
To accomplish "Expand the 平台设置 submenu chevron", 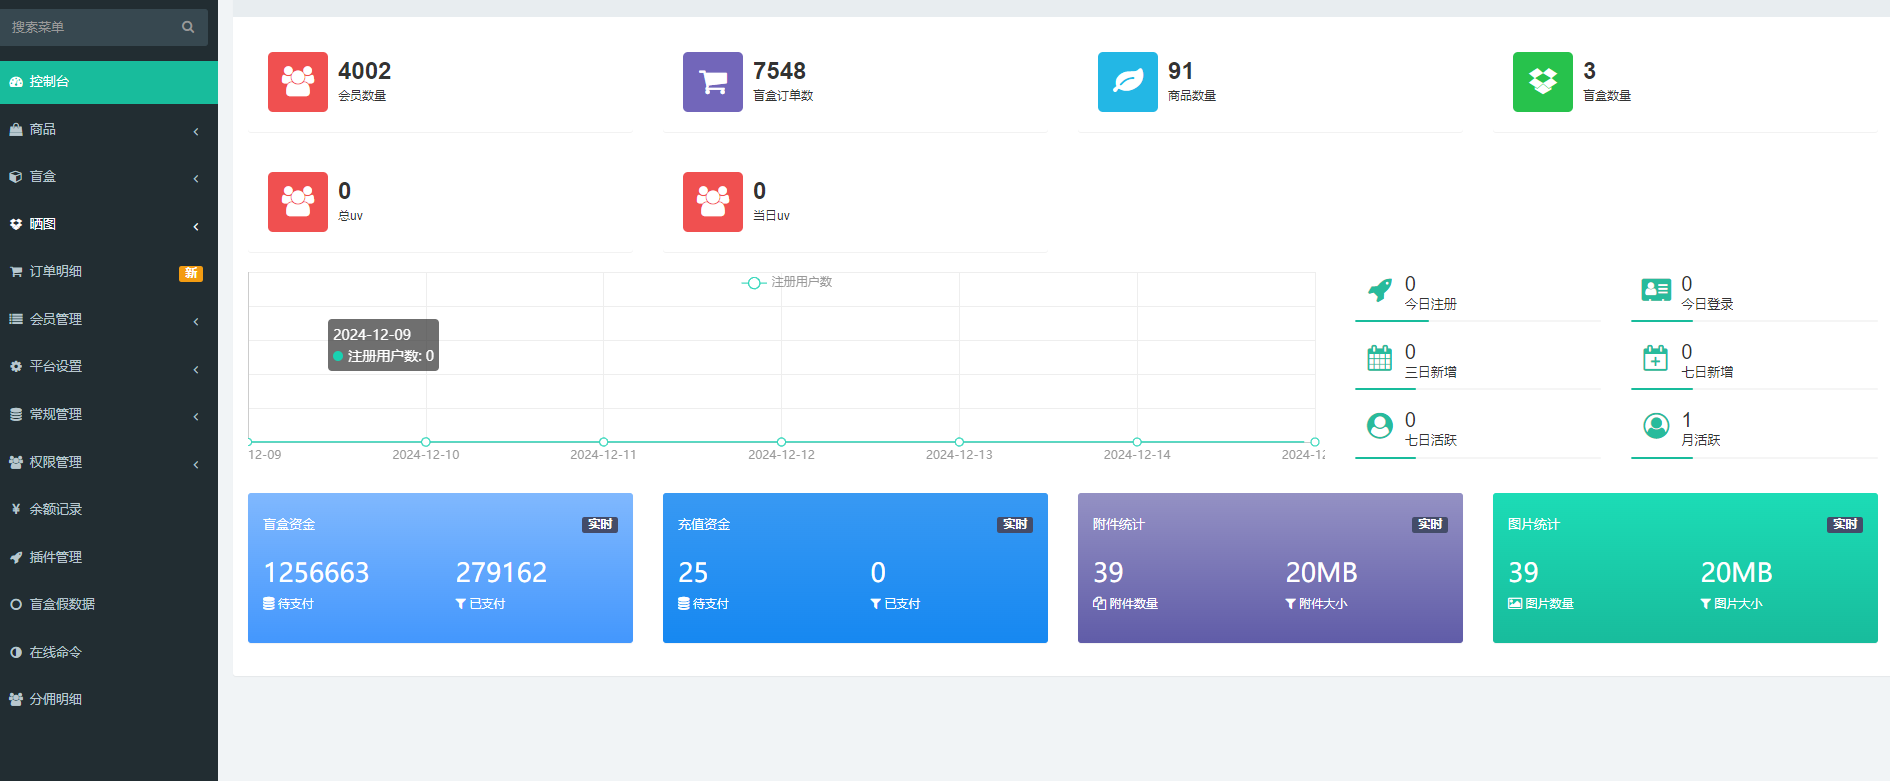I will 196,369.
